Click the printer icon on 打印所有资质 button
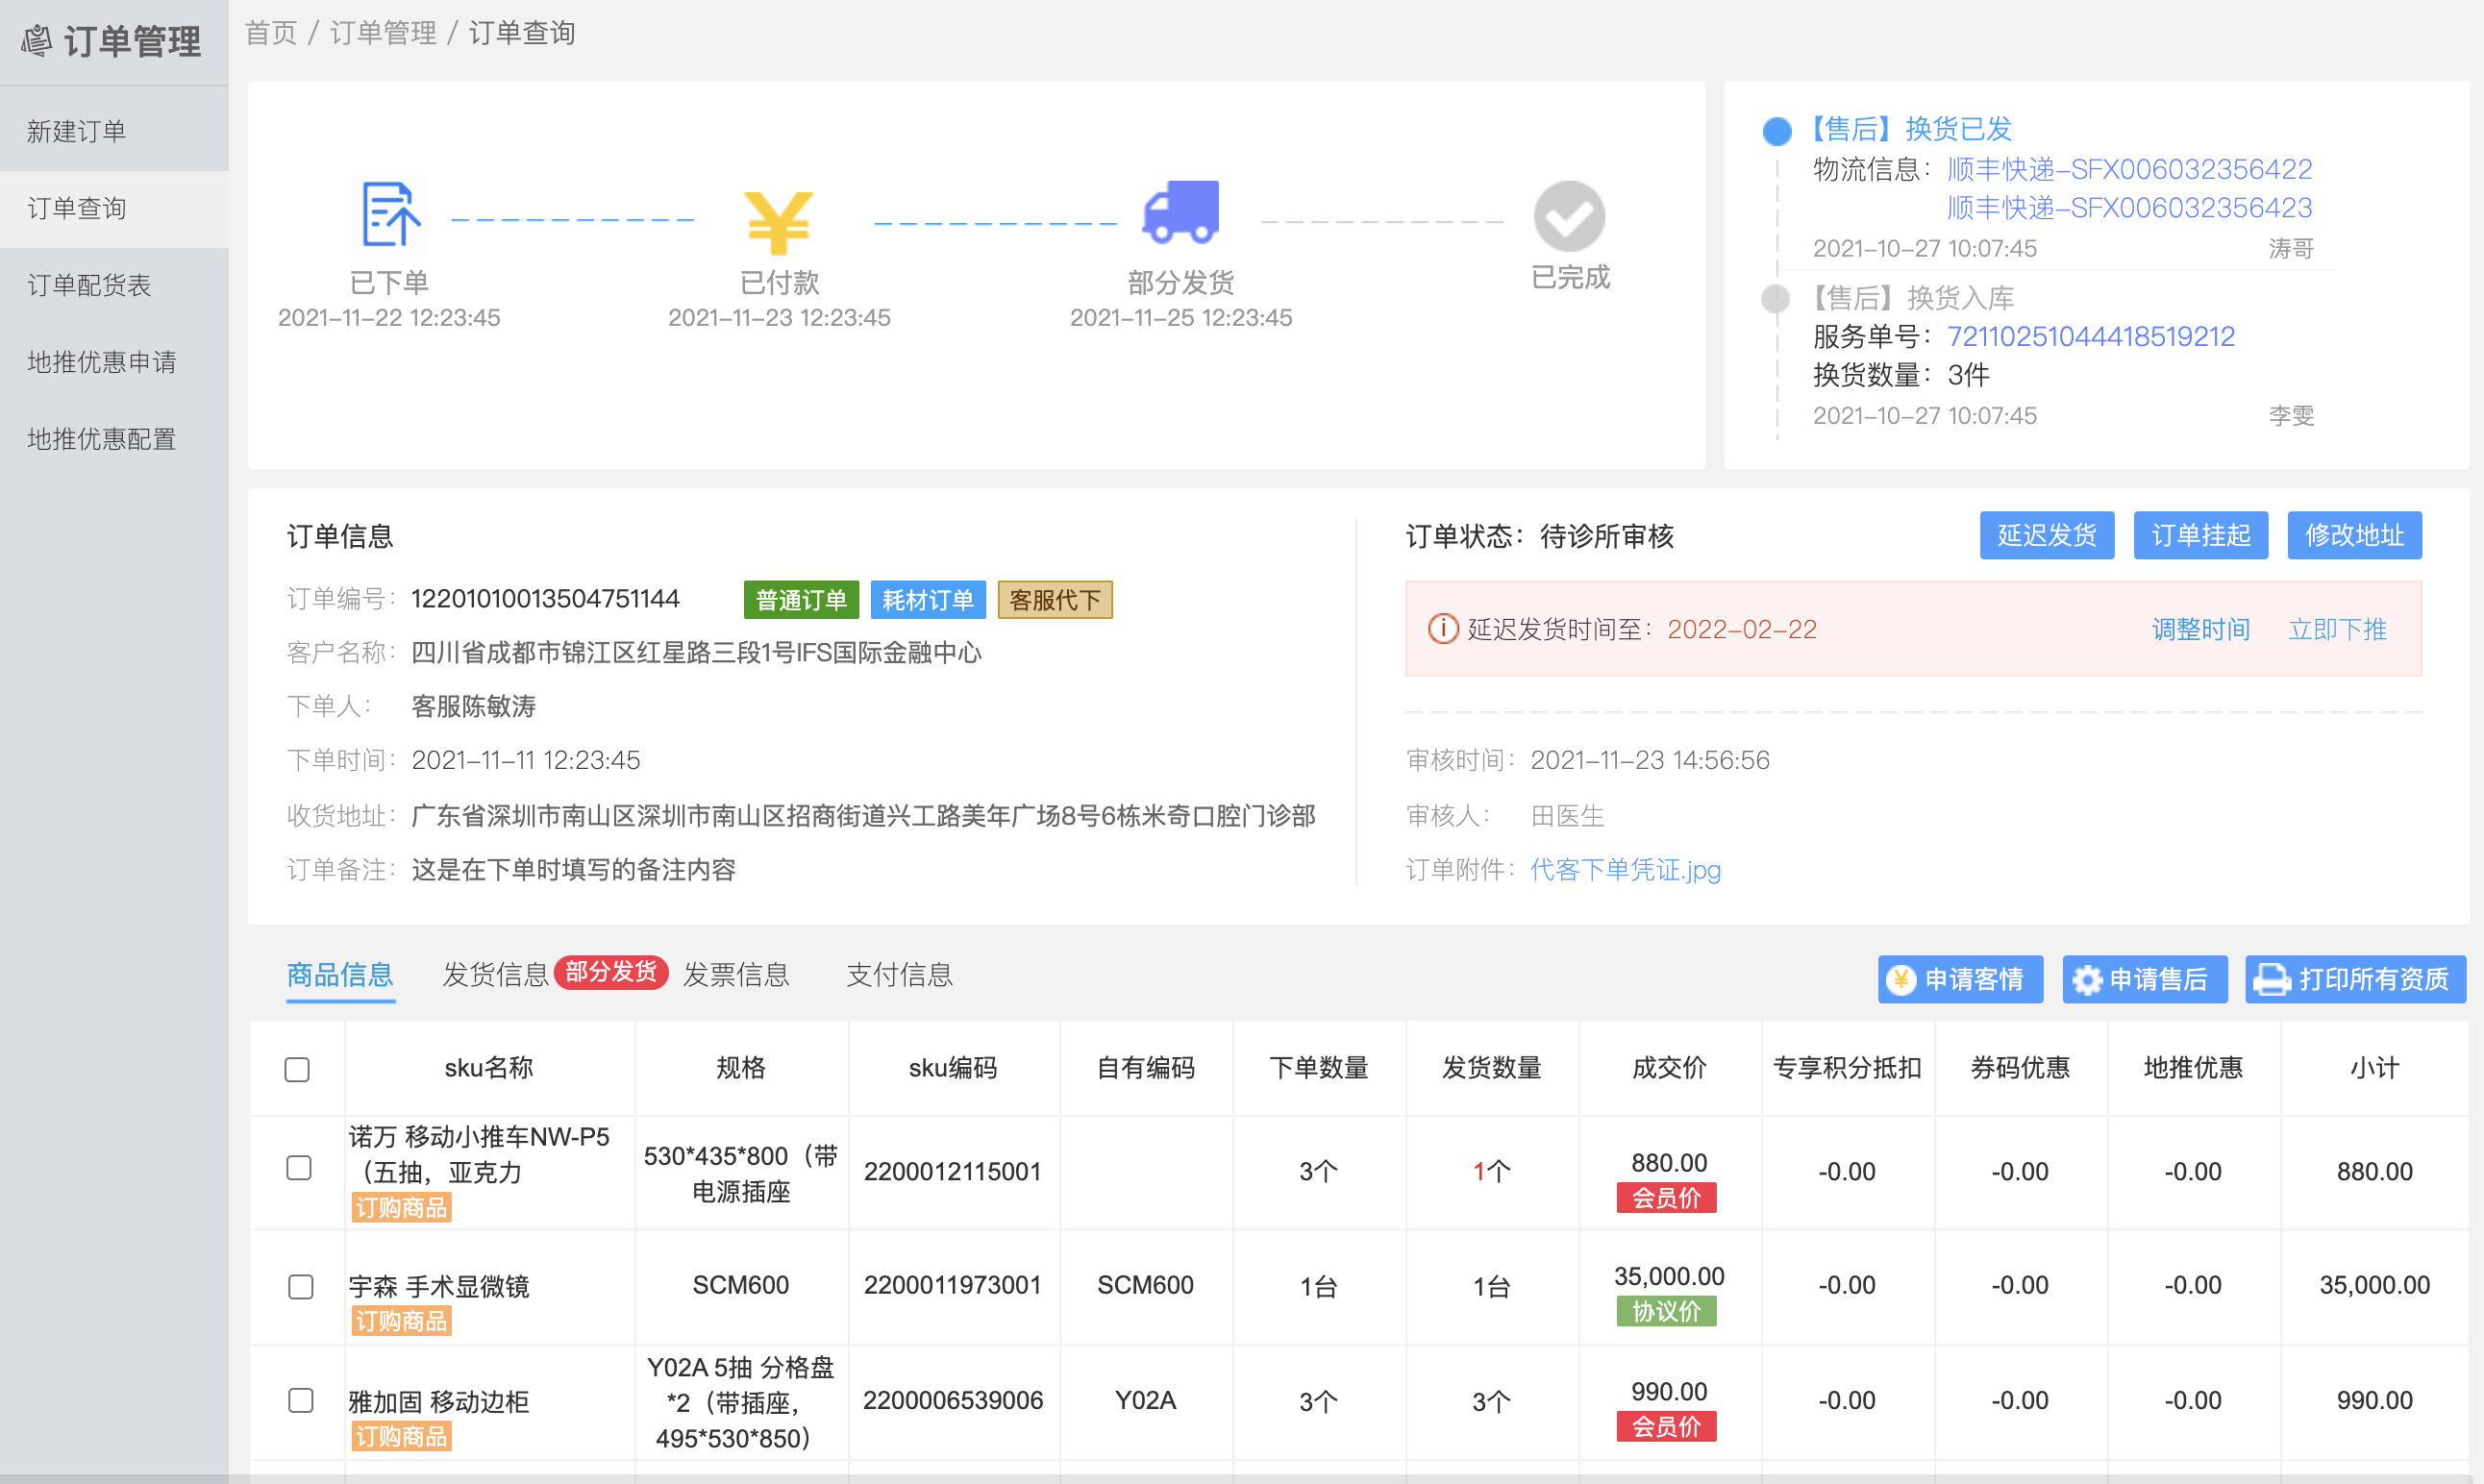 pos(2271,979)
